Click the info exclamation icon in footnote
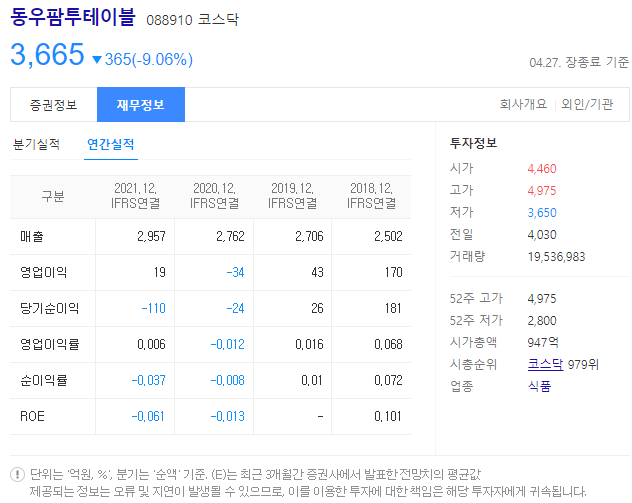Image resolution: width=632 pixels, height=503 pixels. tap(17, 474)
